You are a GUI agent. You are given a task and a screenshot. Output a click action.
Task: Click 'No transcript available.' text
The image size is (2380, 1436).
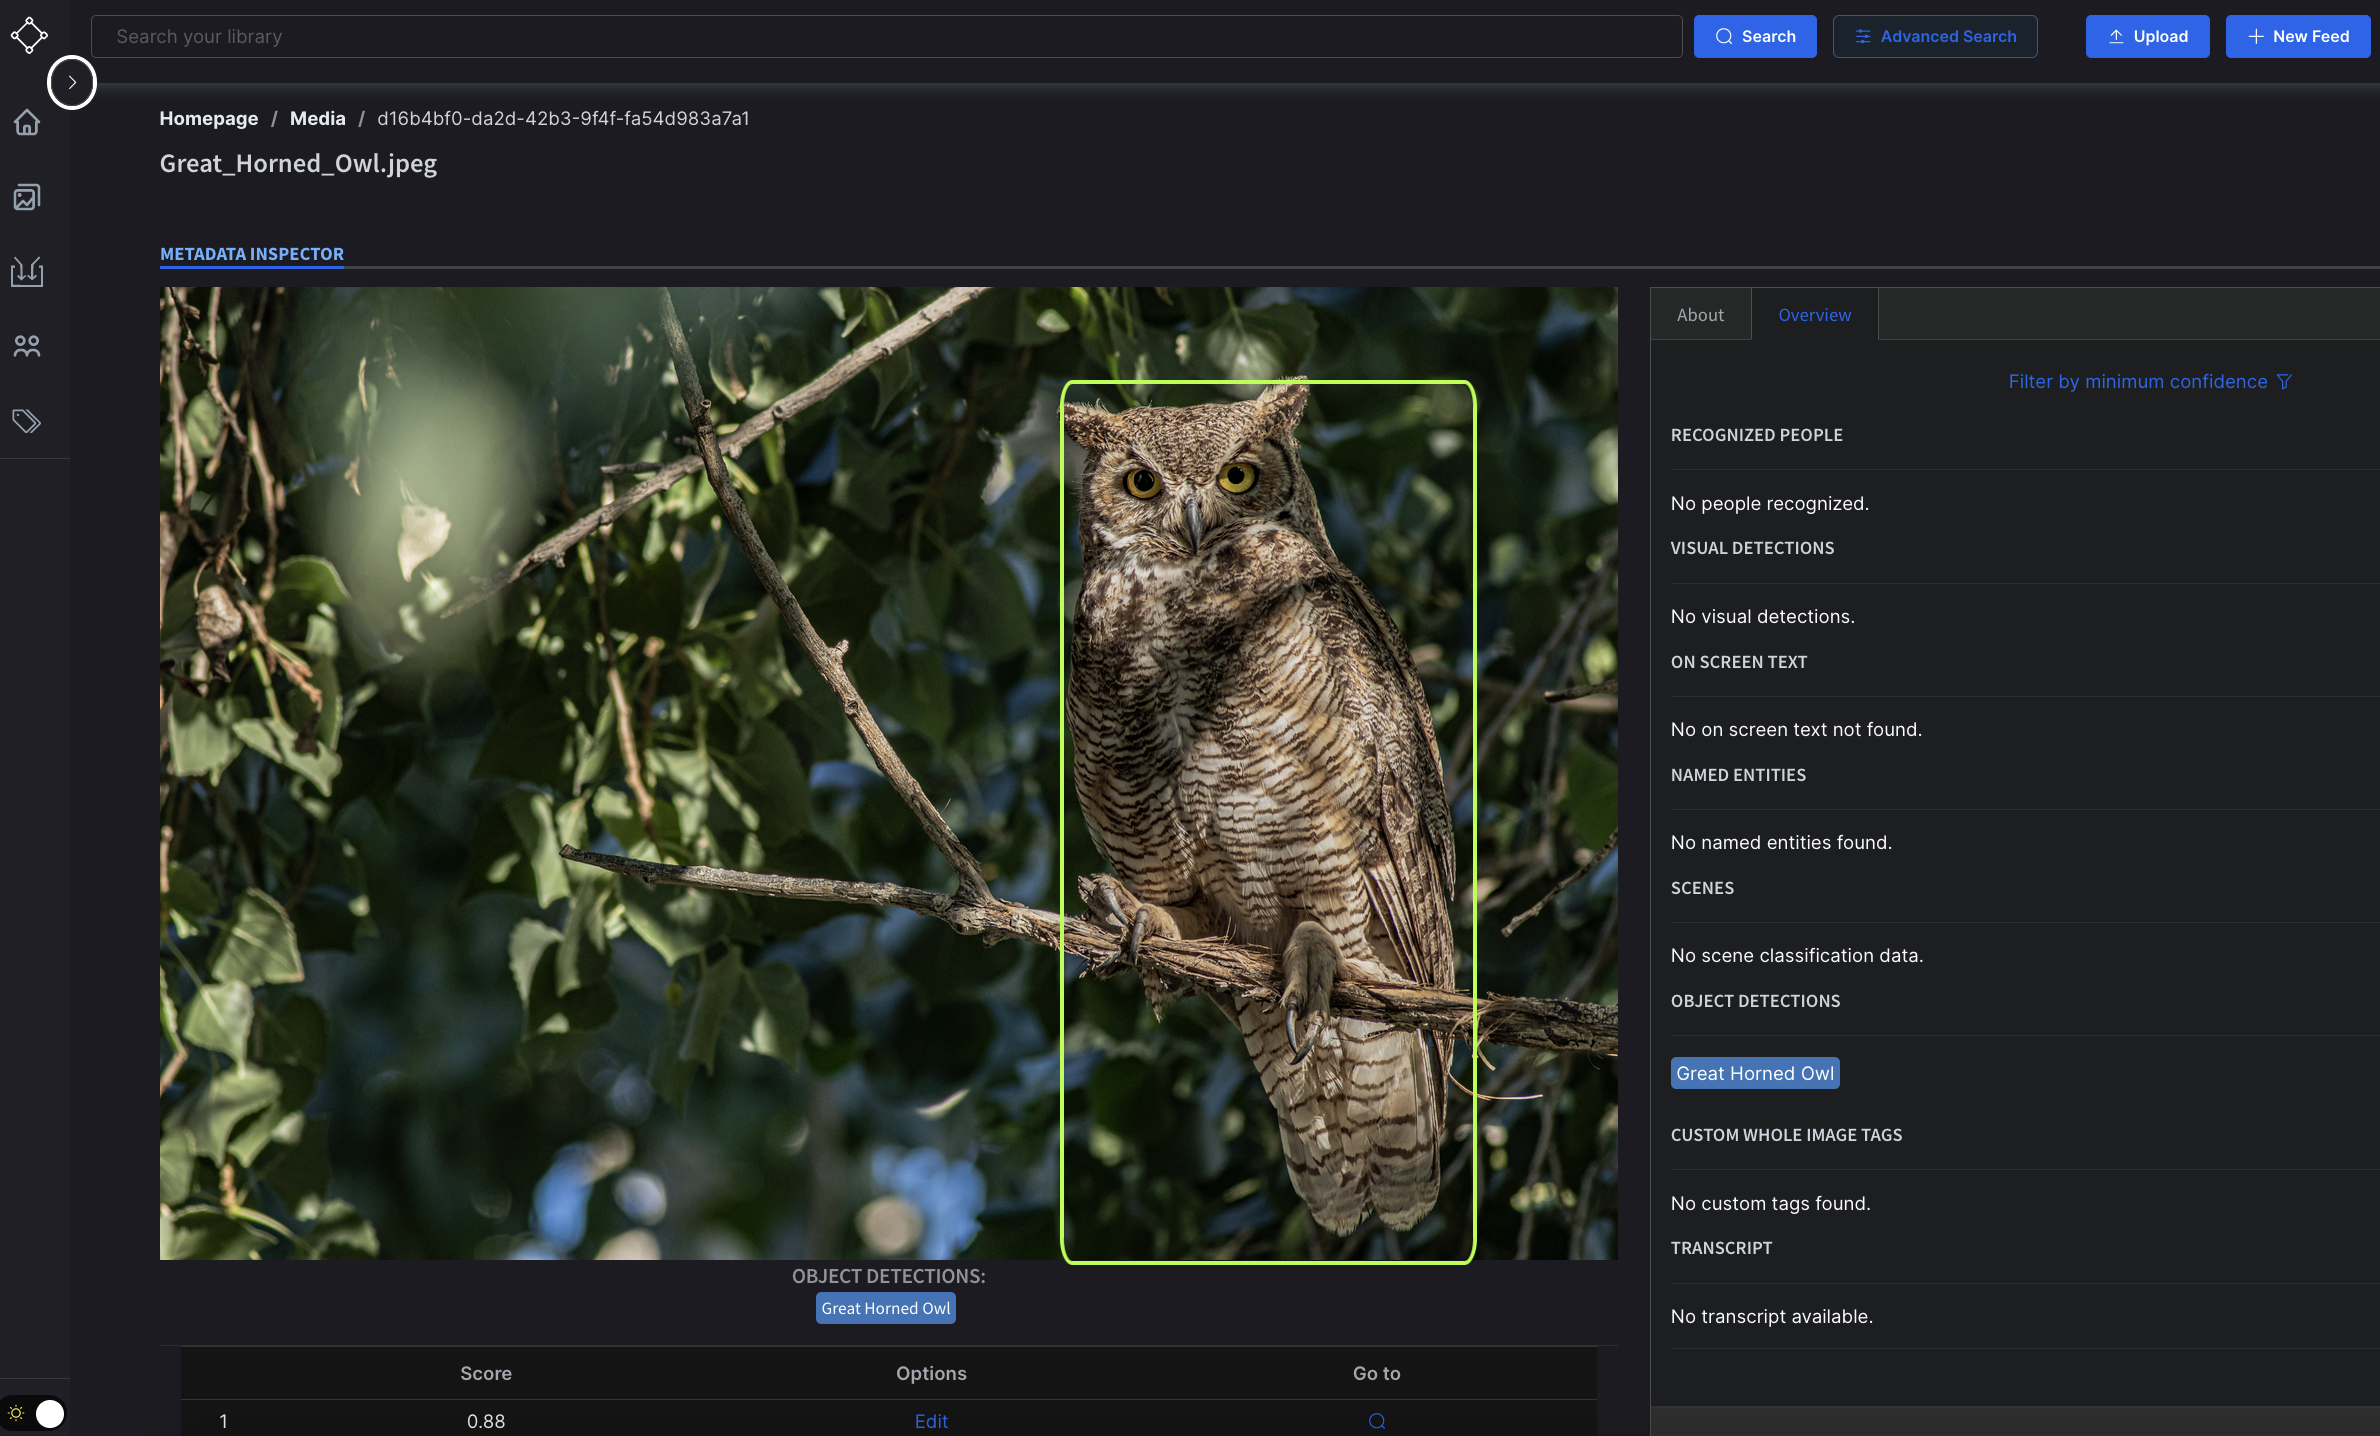1772,1316
